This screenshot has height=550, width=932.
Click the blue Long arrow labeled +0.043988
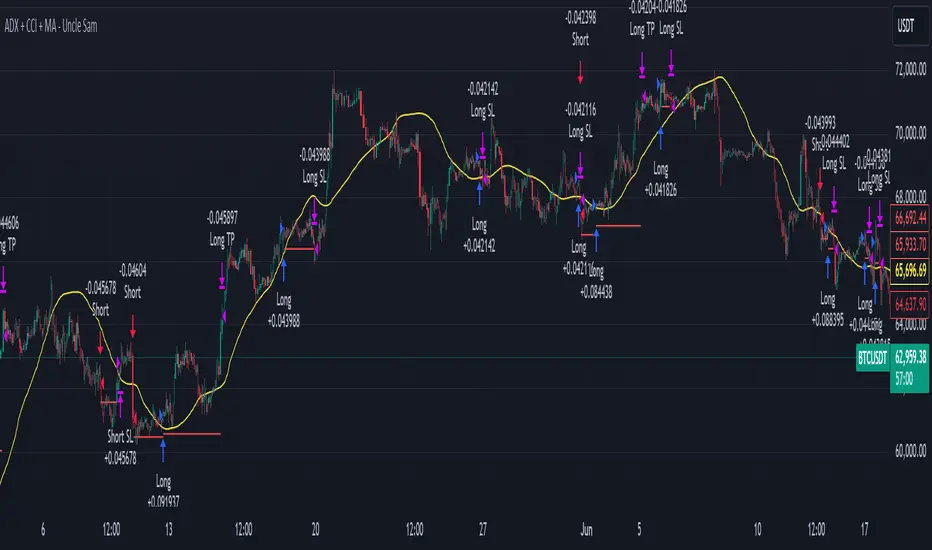[x=284, y=268]
